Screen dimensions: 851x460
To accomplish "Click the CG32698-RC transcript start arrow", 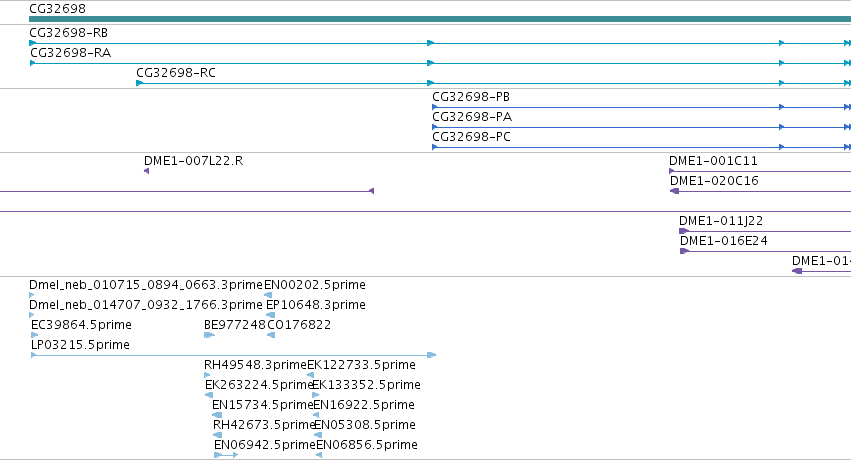I will [x=139, y=84].
